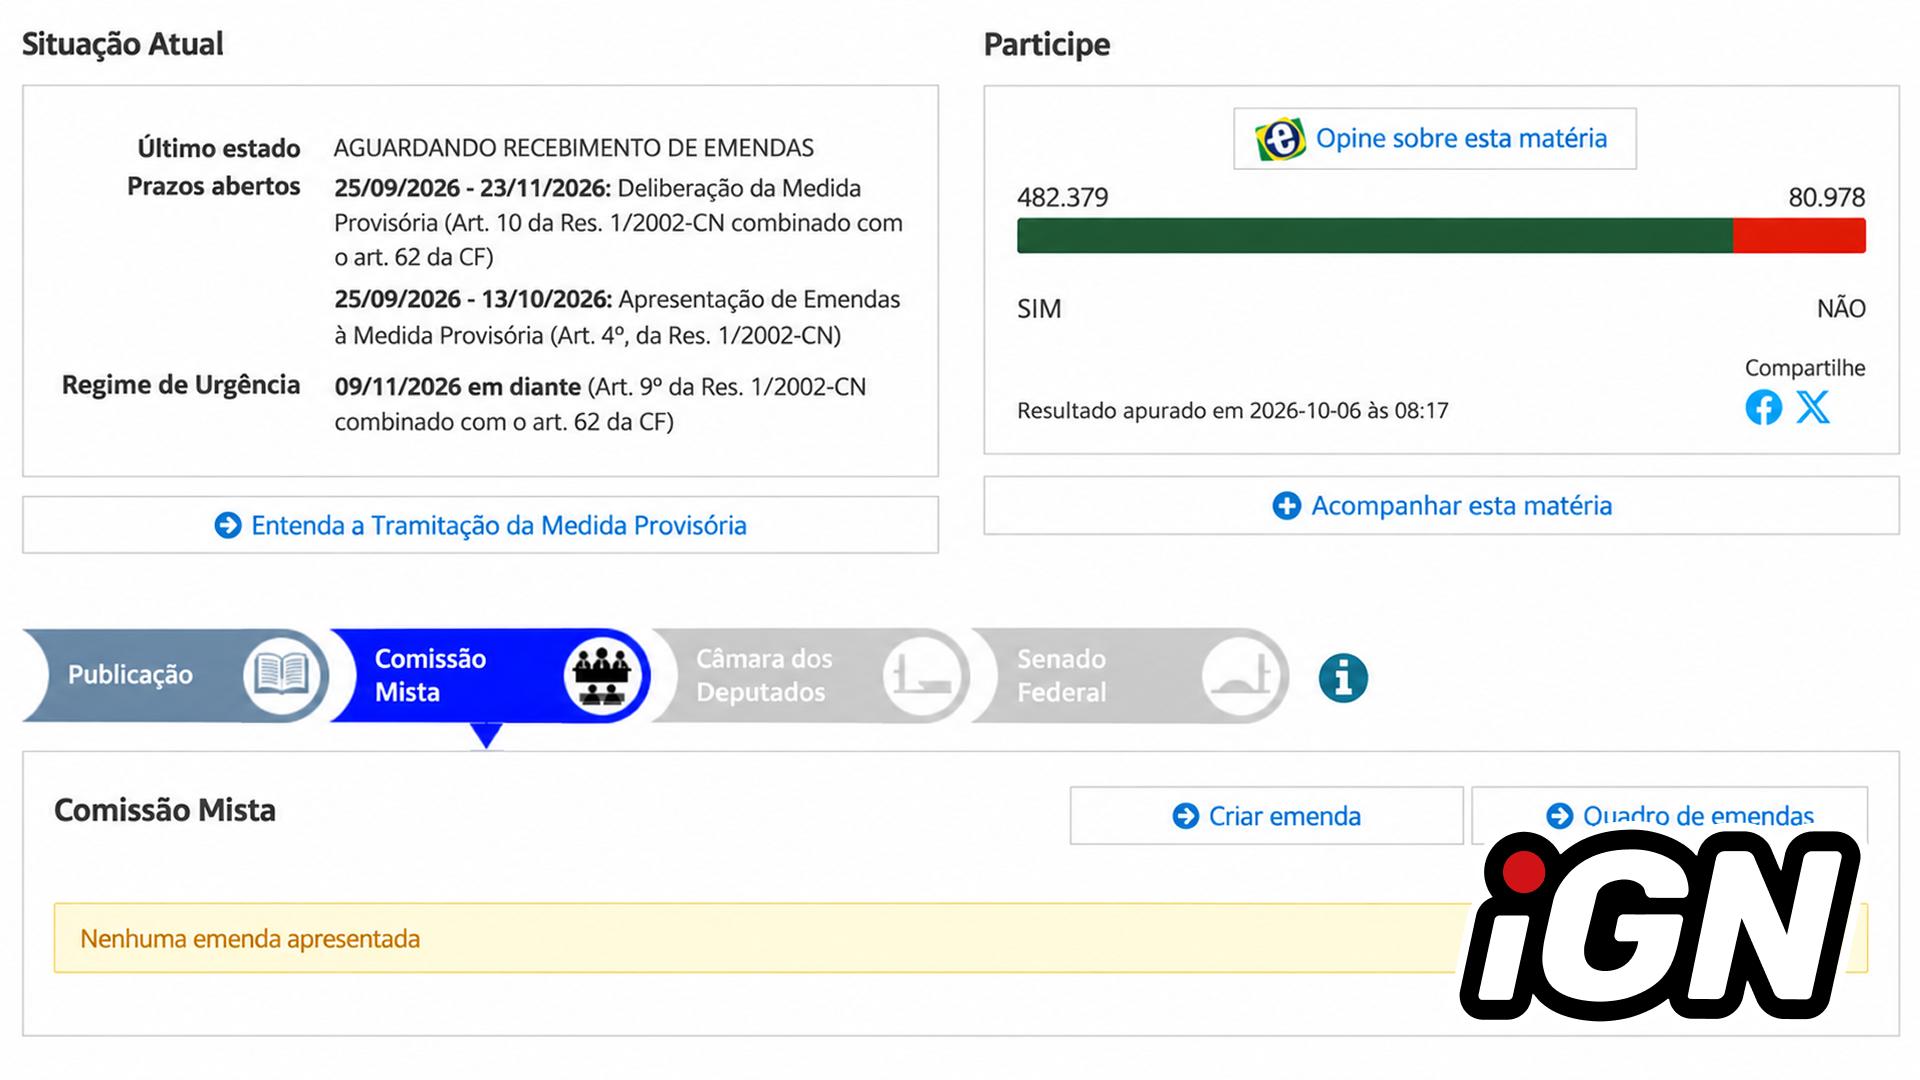
Task: Open Opine sobre esta matéria
Action: (x=1434, y=138)
